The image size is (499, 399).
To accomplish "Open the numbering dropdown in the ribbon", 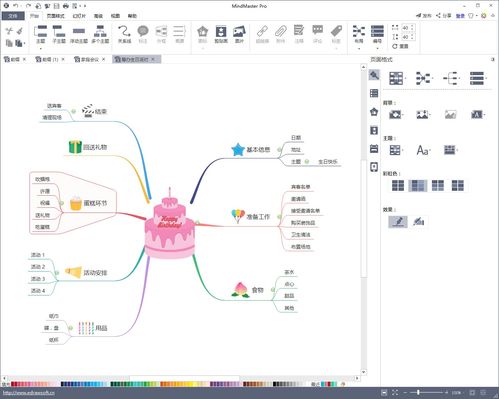I will tap(377, 49).
